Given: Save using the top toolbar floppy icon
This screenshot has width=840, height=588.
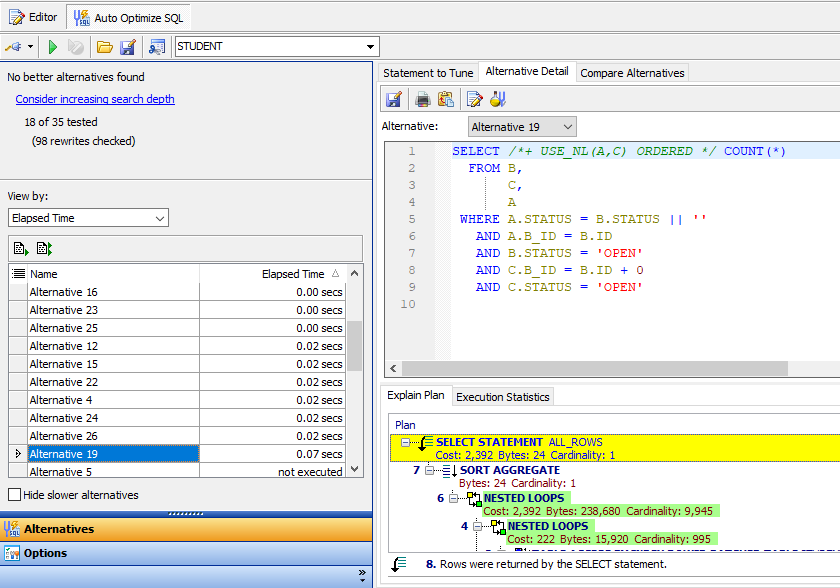Looking at the screenshot, I should 128,47.
